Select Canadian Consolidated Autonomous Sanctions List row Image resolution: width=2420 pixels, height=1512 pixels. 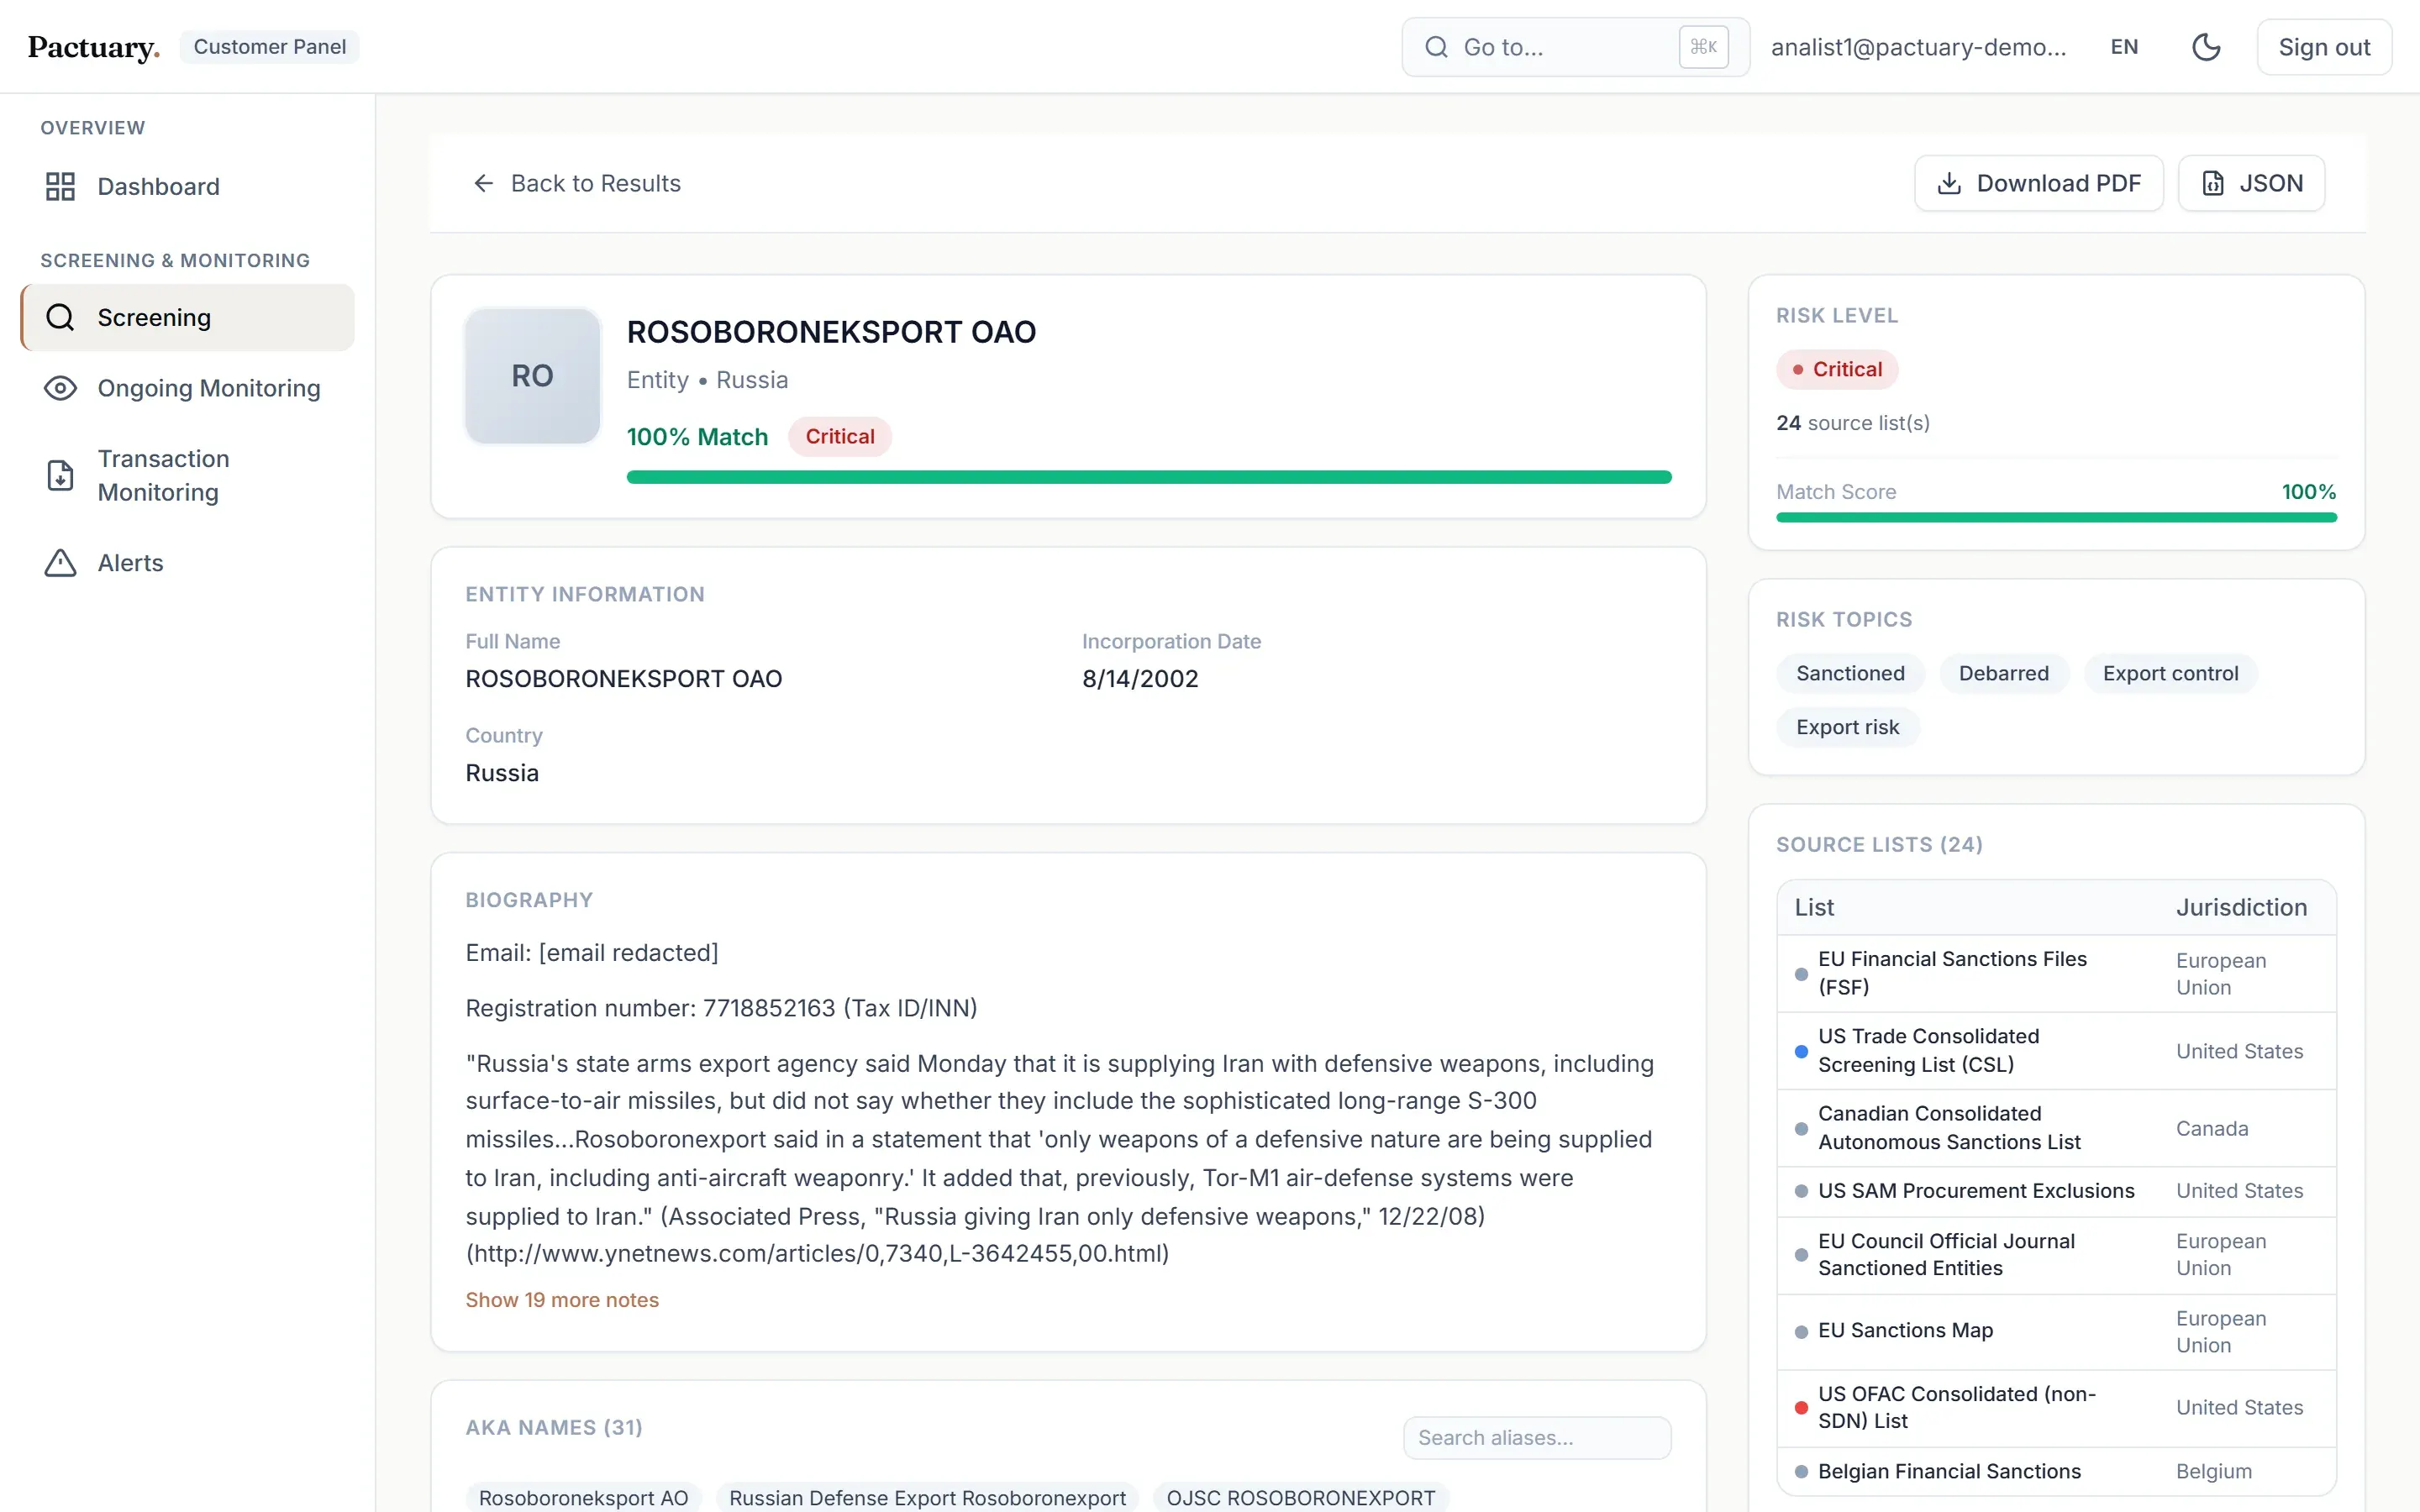pos(2056,1128)
